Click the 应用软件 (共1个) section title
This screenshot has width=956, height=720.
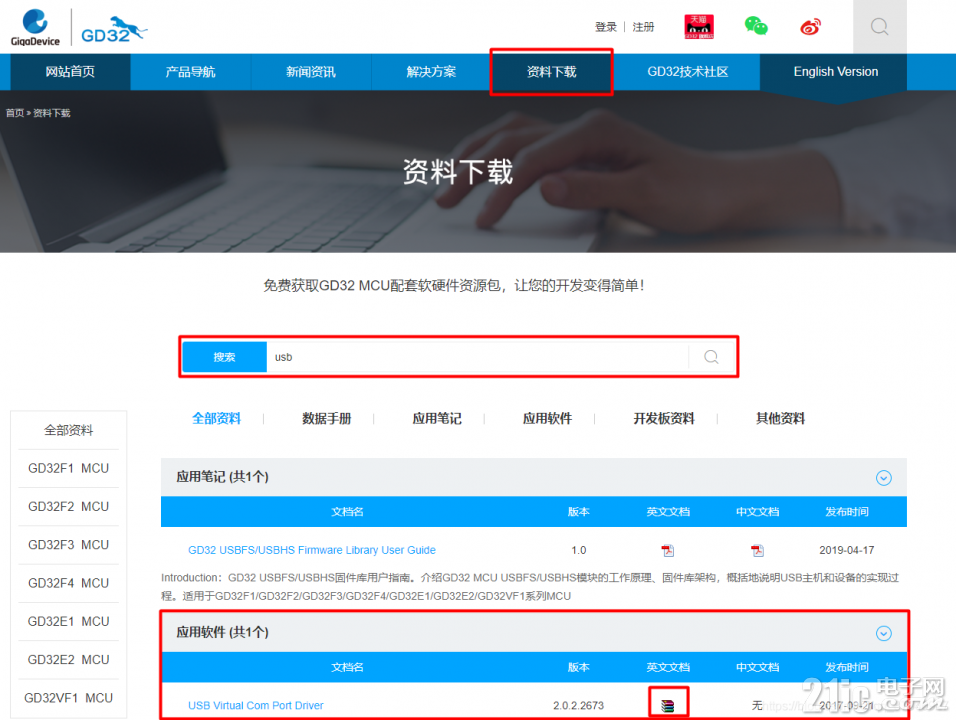click(x=223, y=632)
